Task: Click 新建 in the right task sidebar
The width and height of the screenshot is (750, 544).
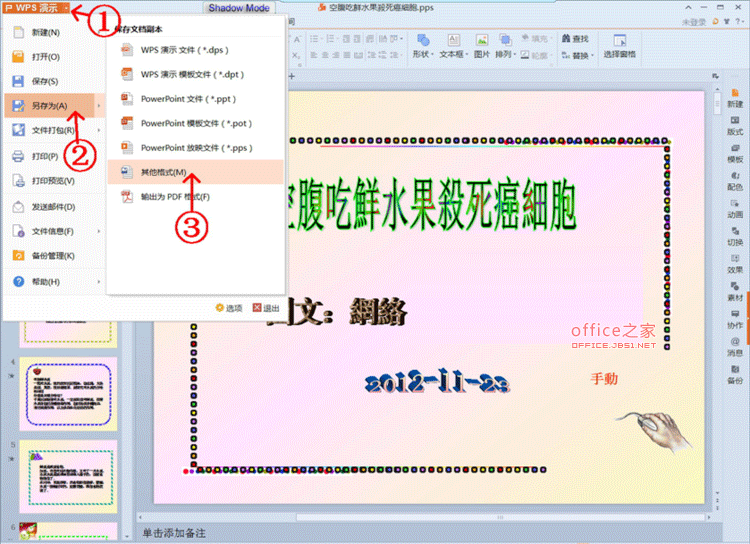Action: click(735, 99)
